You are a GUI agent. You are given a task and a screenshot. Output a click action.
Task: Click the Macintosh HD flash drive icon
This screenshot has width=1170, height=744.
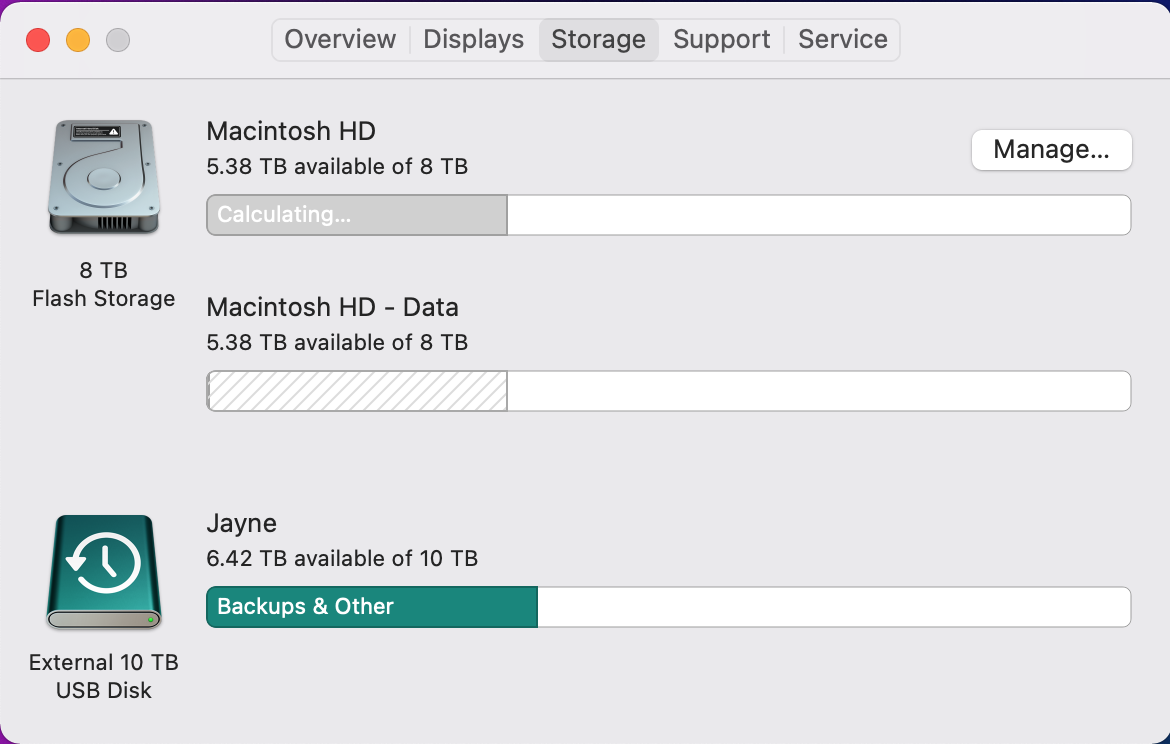[x=103, y=177]
